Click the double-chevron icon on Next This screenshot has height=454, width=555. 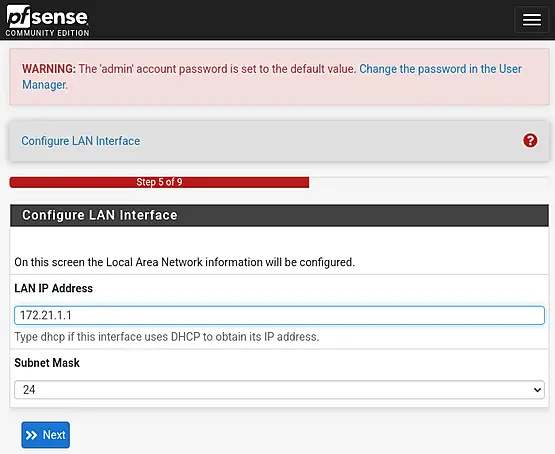[32, 435]
